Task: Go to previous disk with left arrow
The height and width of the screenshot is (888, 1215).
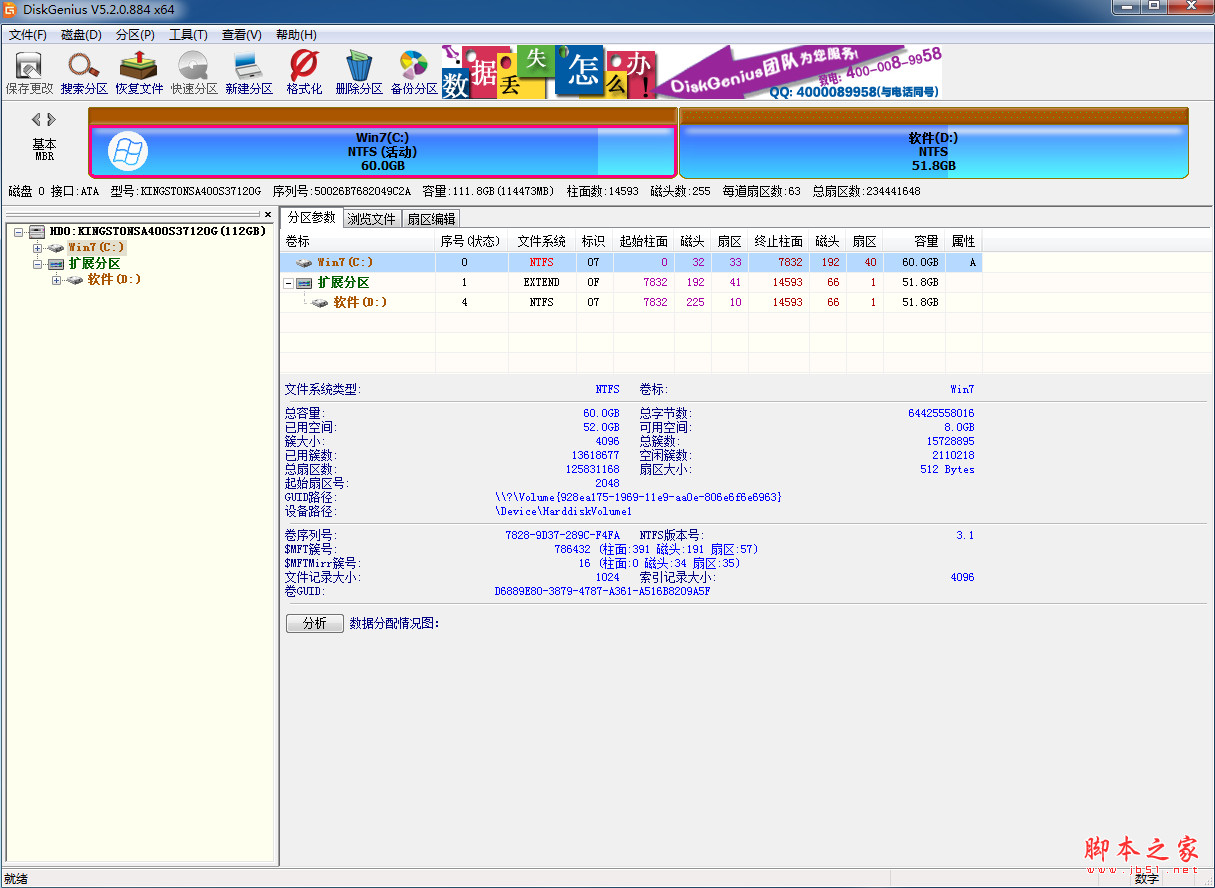Action: pos(36,120)
